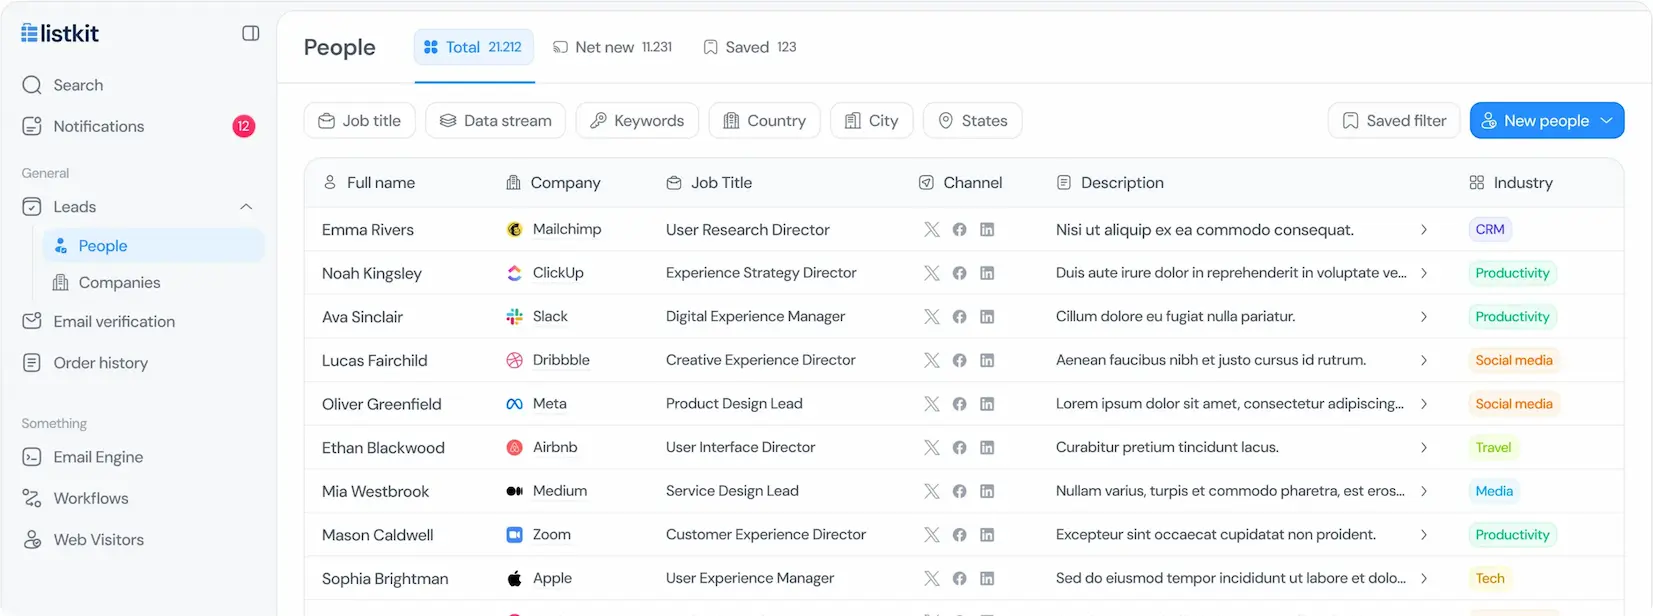Open Ava Sinclair's Facebook icon
The image size is (1653, 616).
point(960,317)
